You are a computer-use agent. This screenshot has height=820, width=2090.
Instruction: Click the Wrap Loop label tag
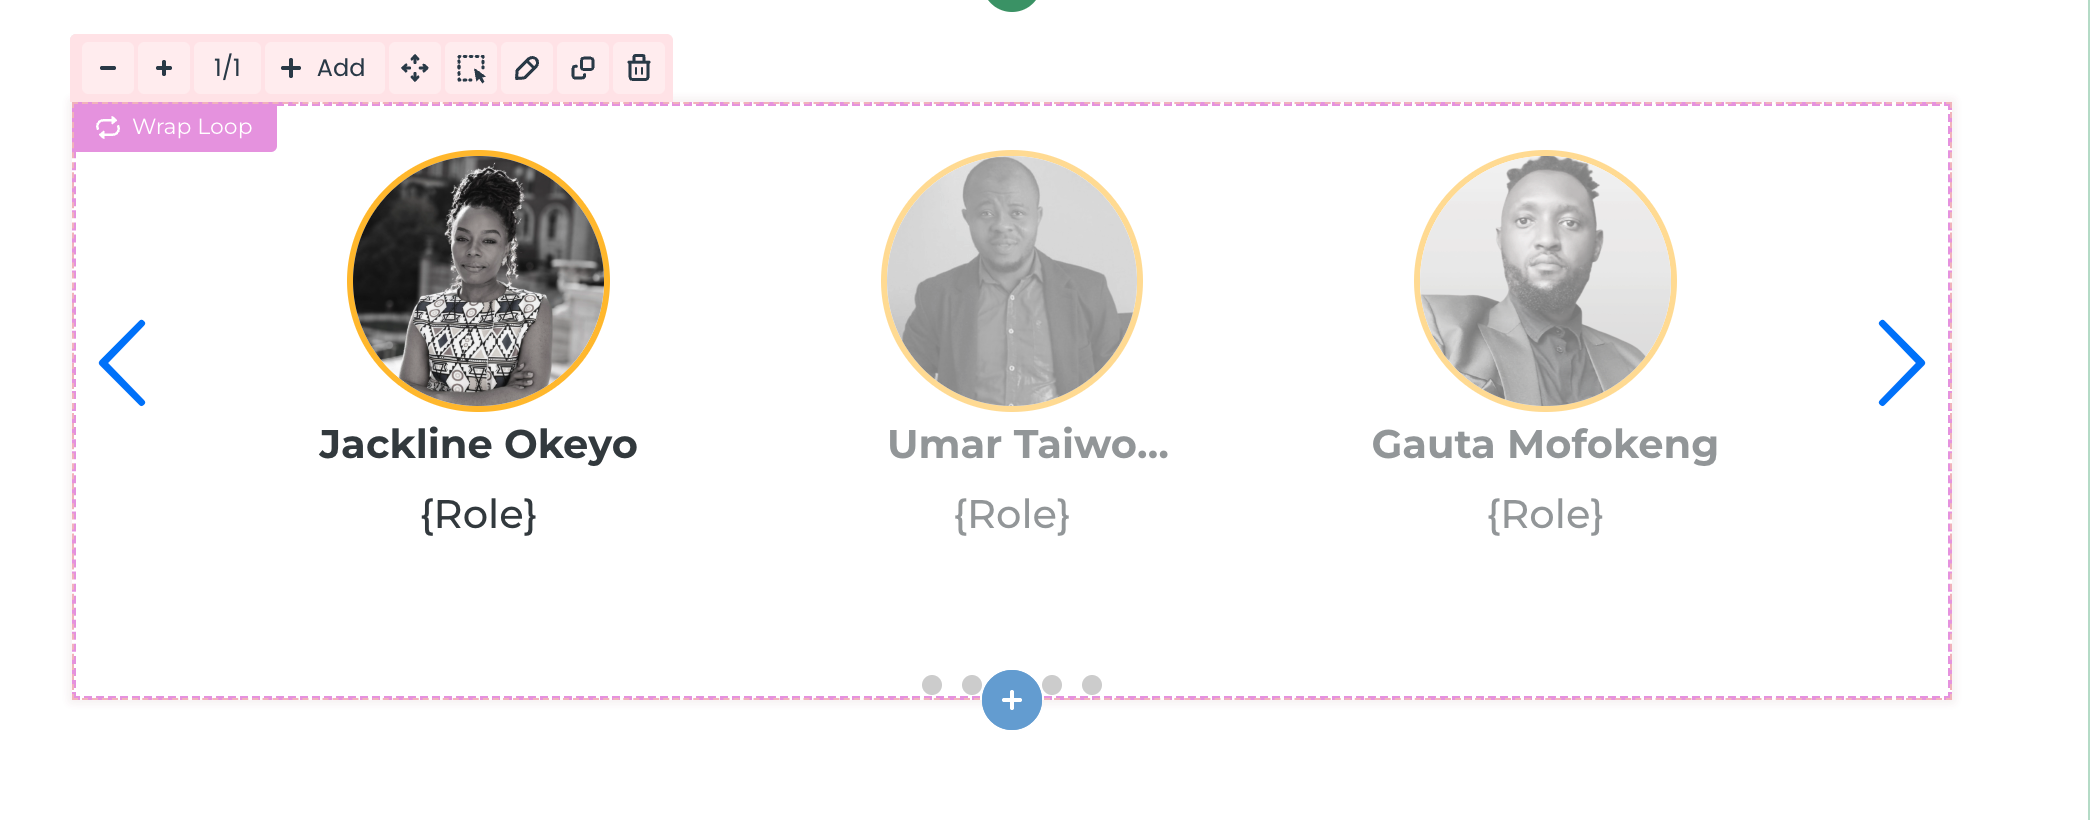(x=174, y=127)
